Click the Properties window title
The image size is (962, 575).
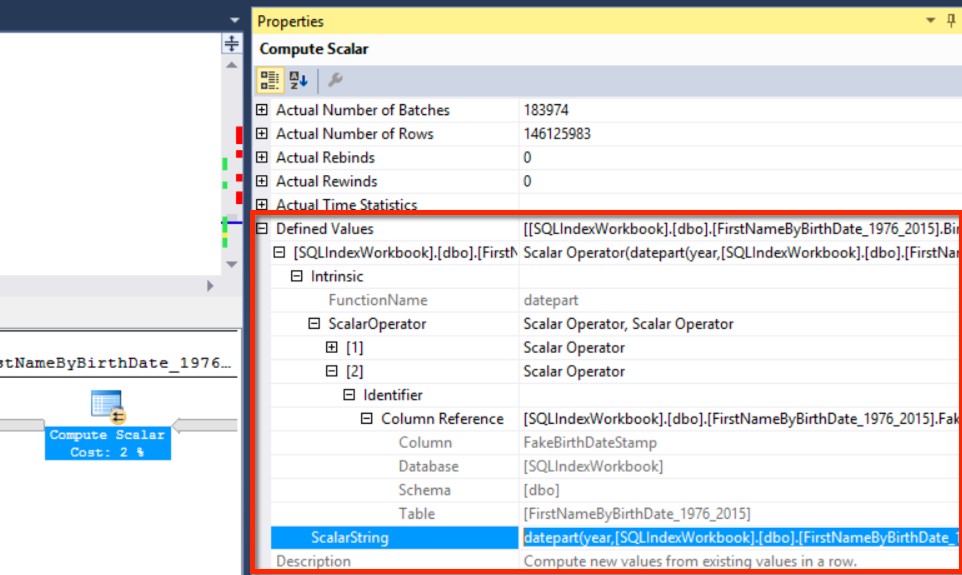[290, 21]
